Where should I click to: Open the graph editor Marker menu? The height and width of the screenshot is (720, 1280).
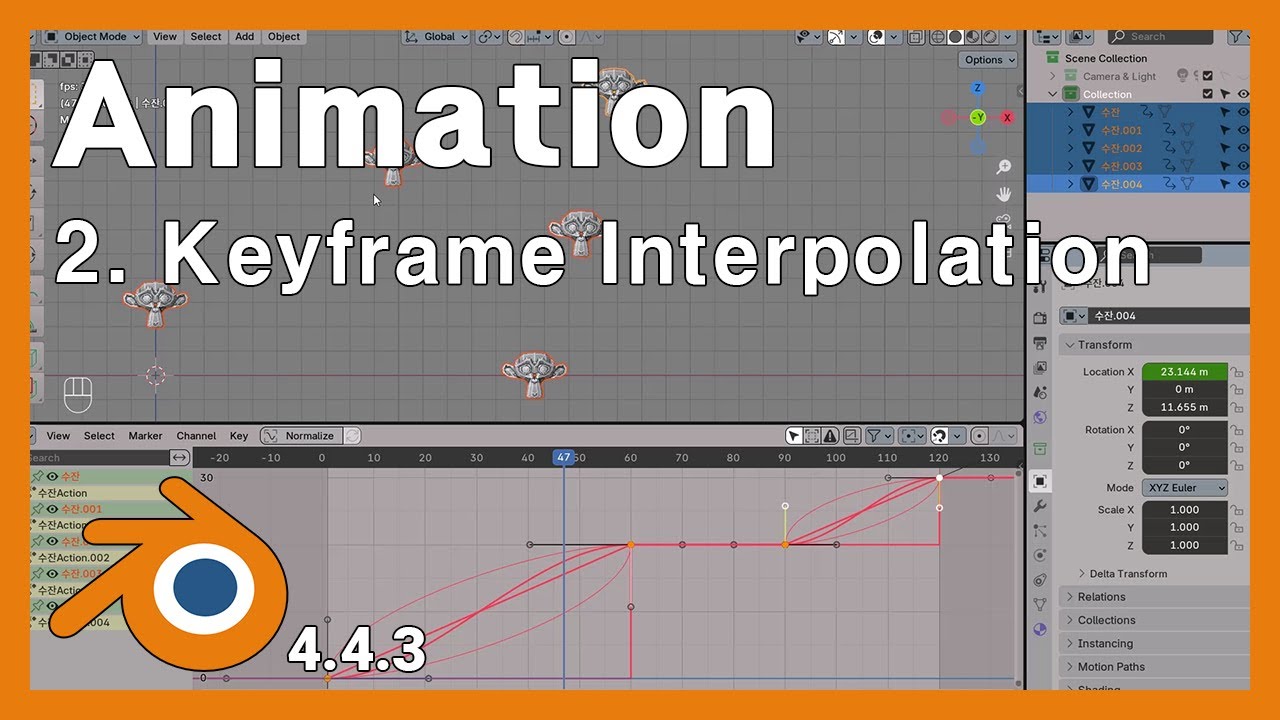point(145,436)
